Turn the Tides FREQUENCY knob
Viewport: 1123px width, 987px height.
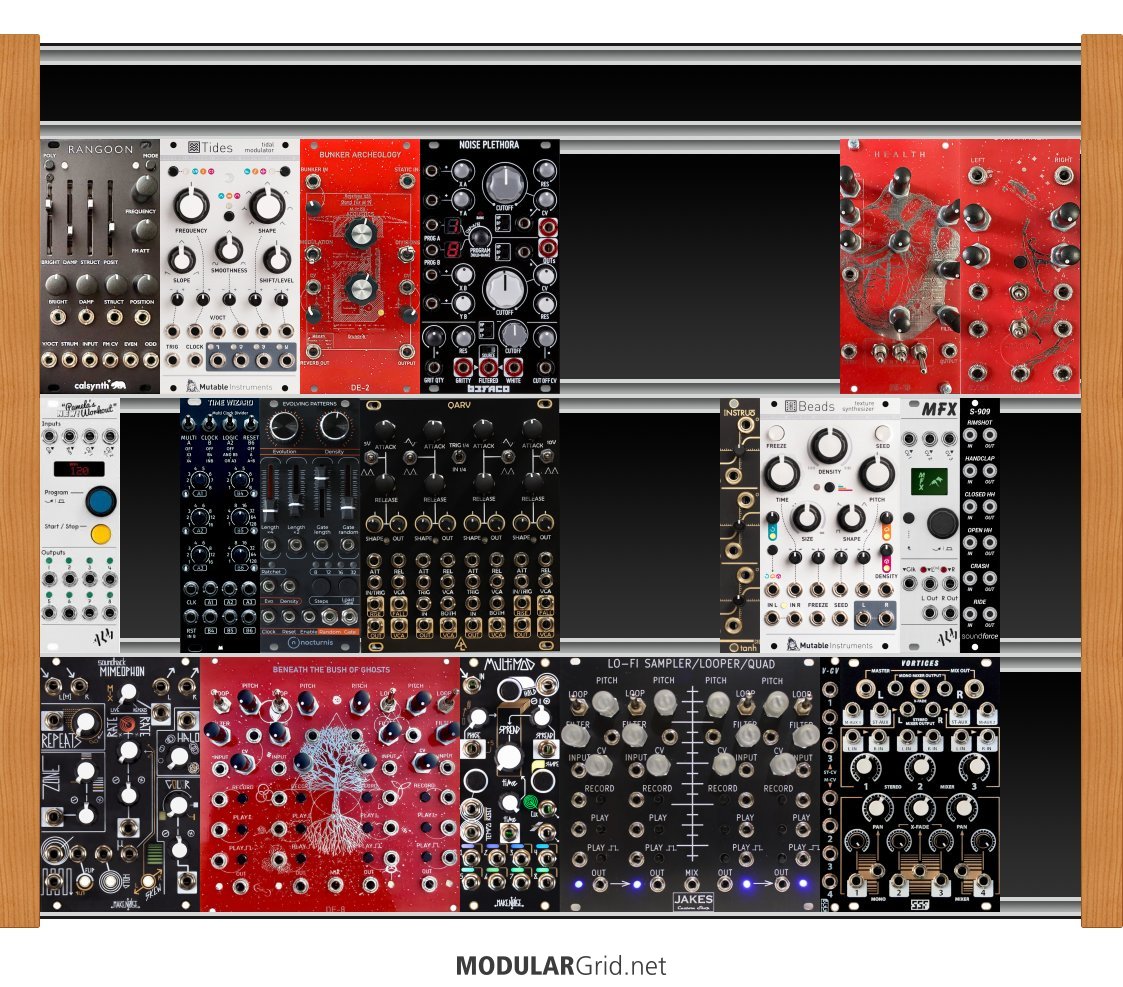coord(192,204)
